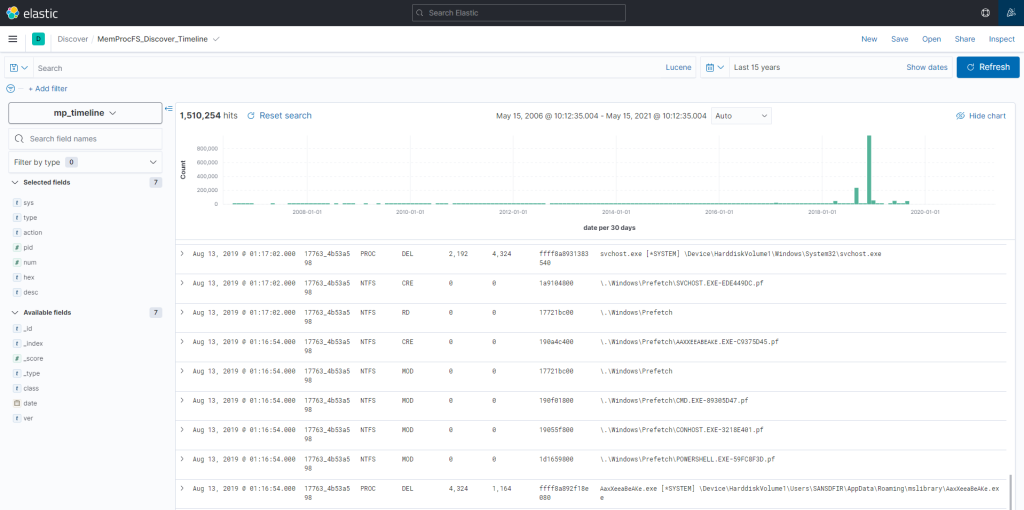Click the green D space avatar
Screen dimensions: 1024x510
39,39
